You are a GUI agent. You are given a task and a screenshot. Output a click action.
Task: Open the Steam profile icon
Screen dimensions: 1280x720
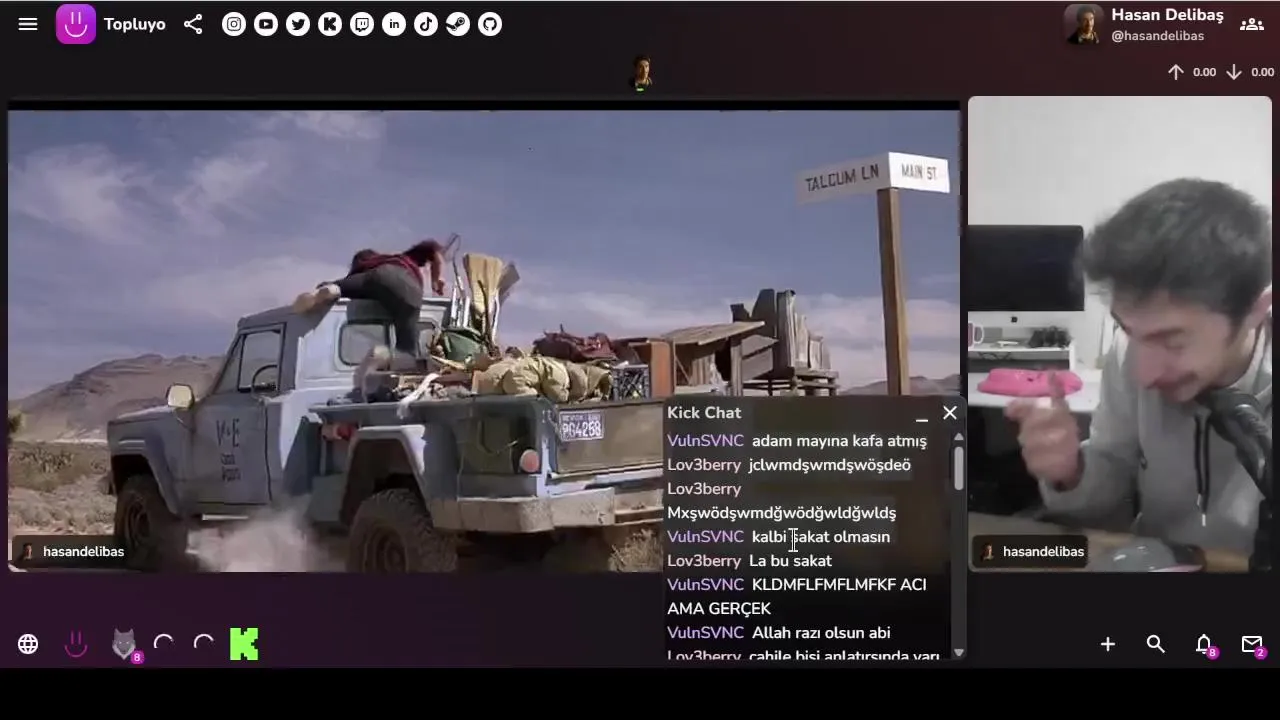[x=458, y=24]
